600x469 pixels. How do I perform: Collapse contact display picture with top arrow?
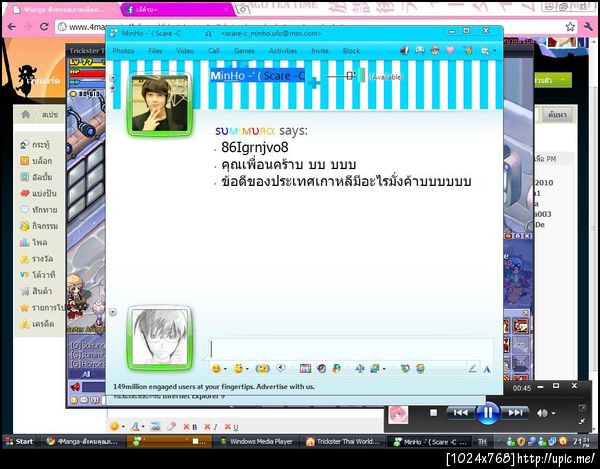point(113,78)
